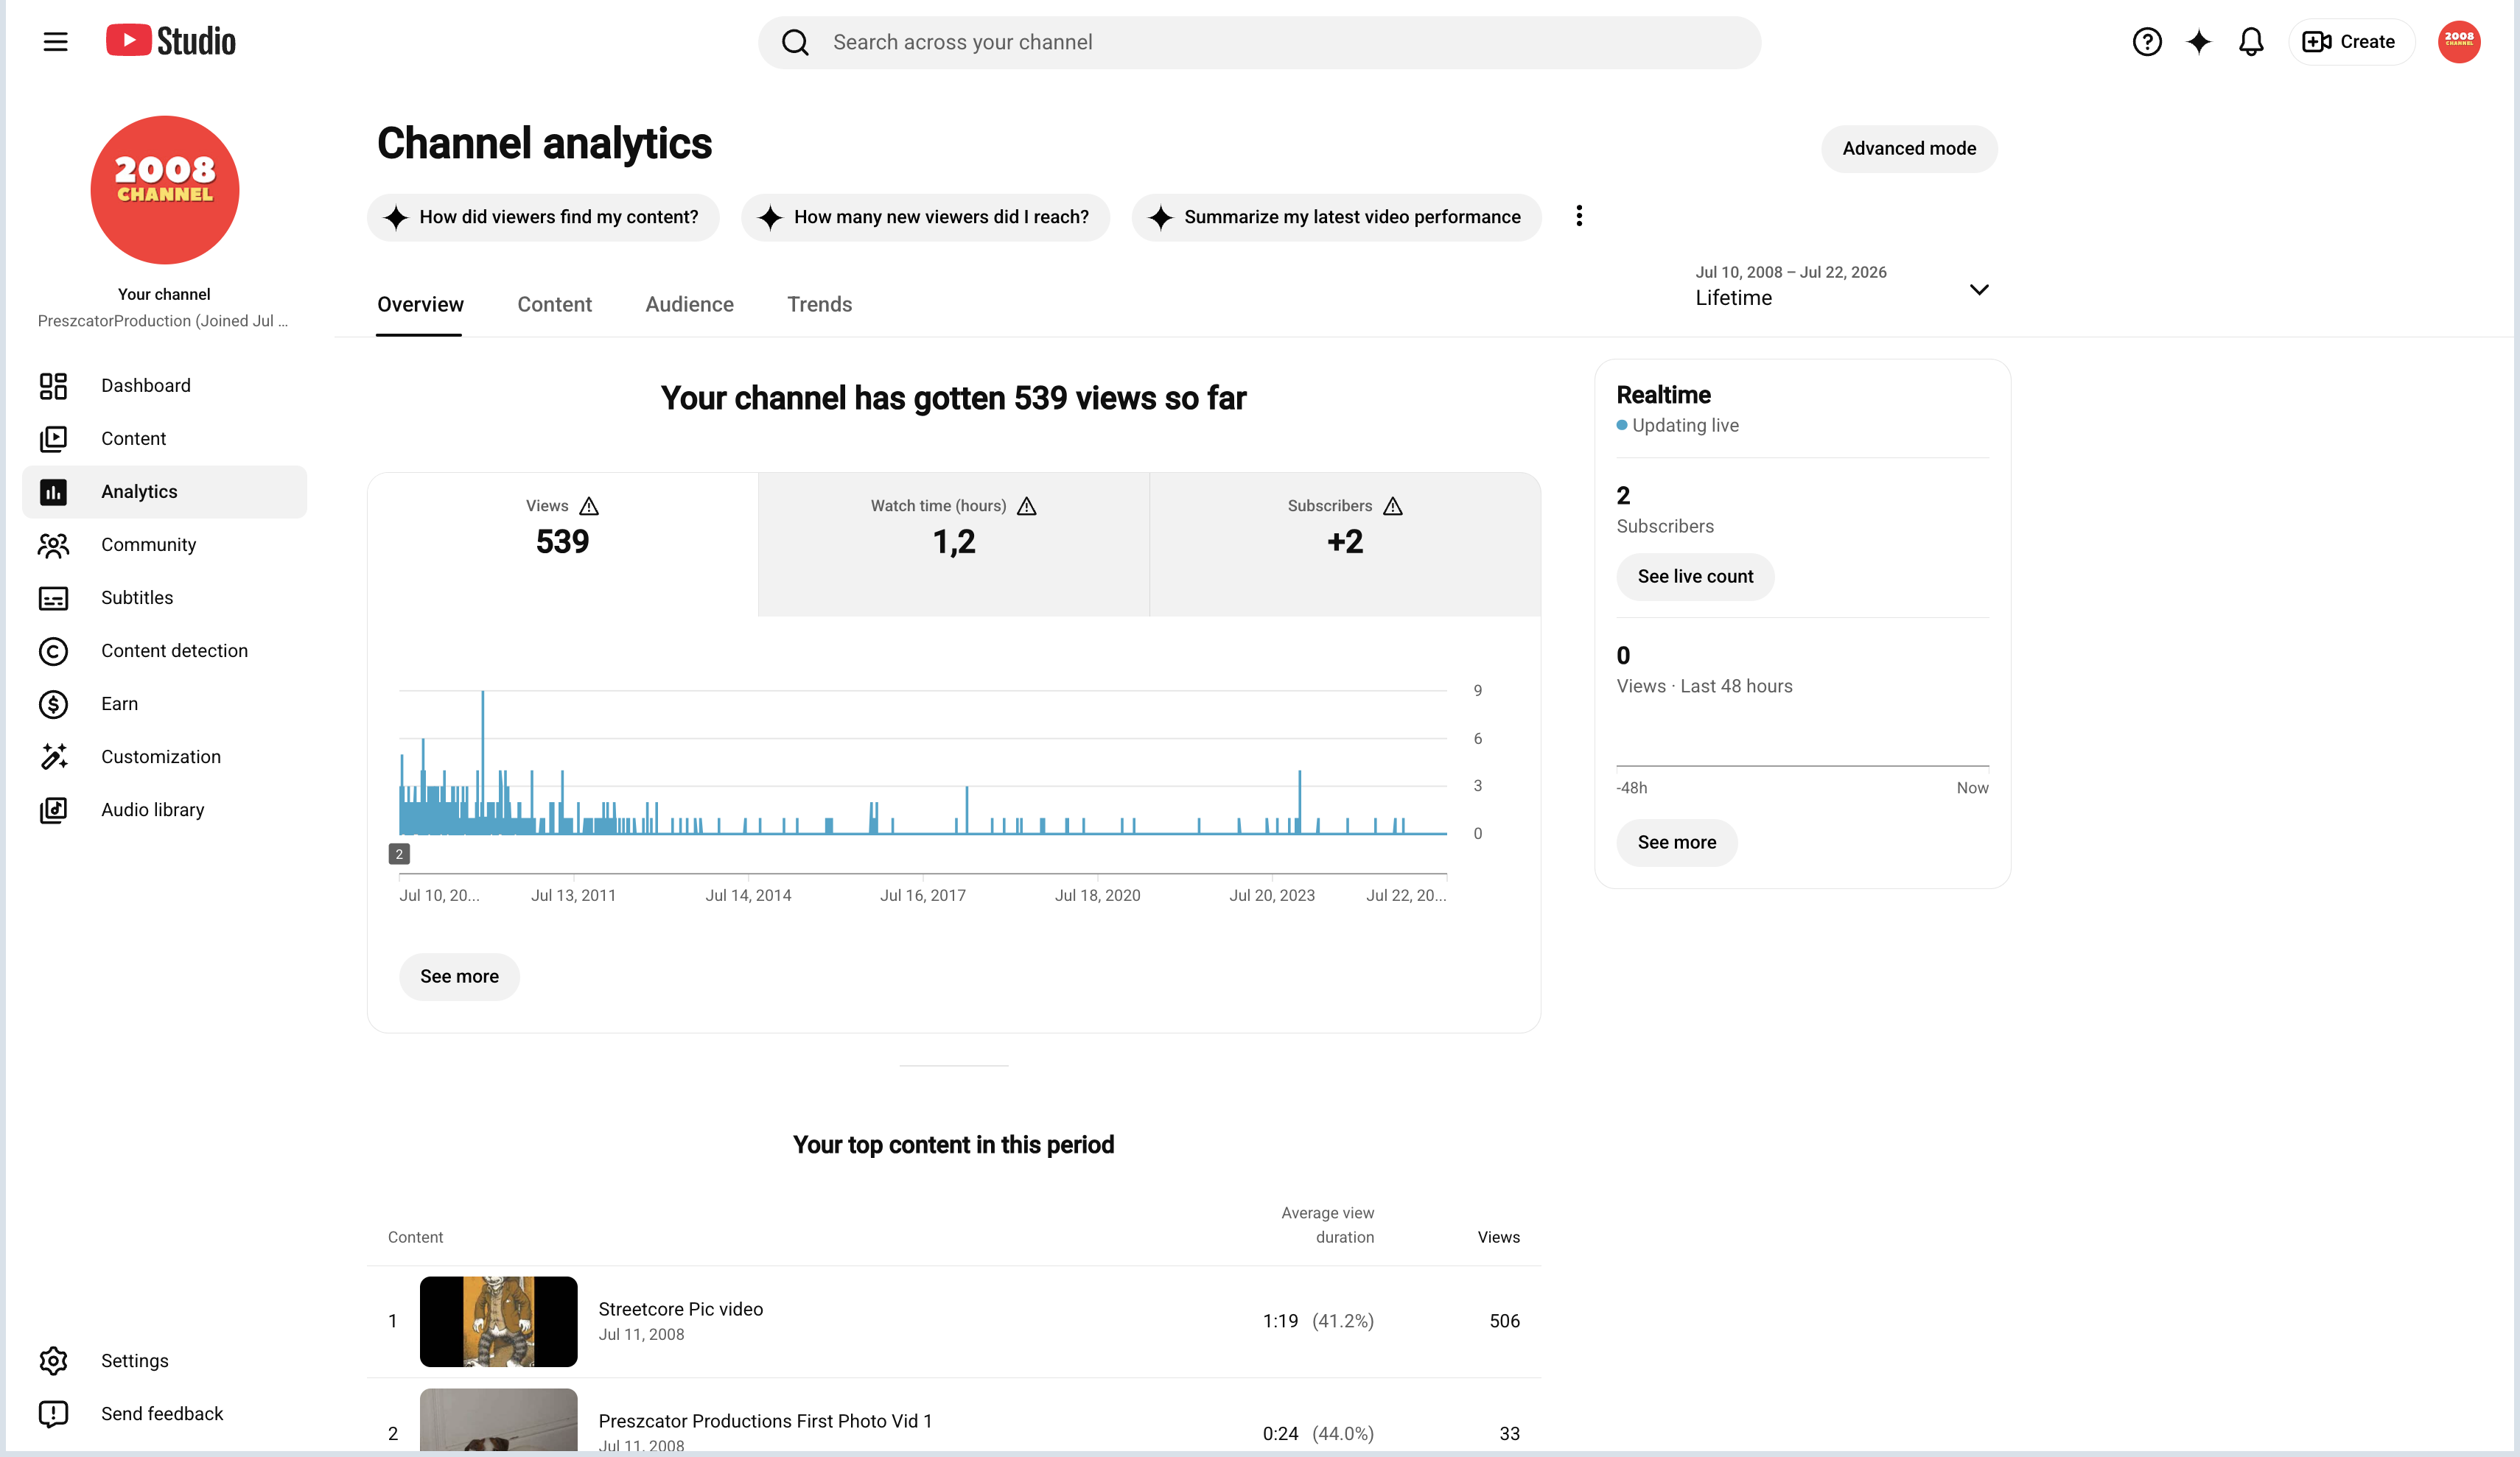Focus the Search across your channel field

tap(1259, 42)
